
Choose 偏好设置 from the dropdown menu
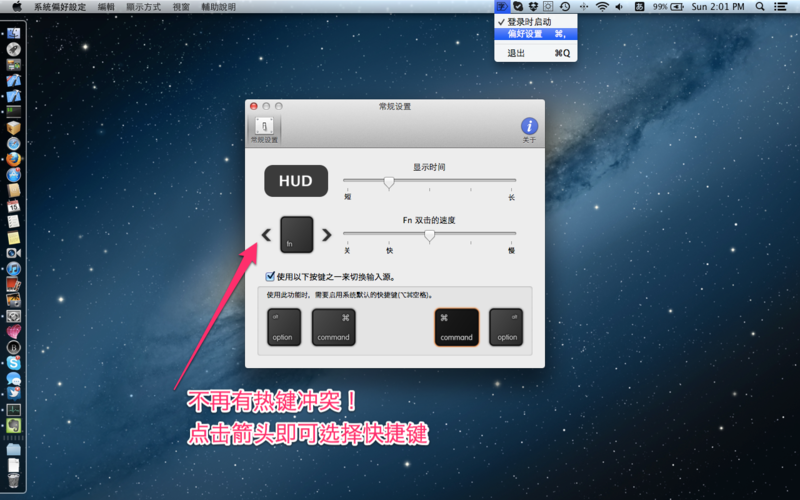coord(525,33)
